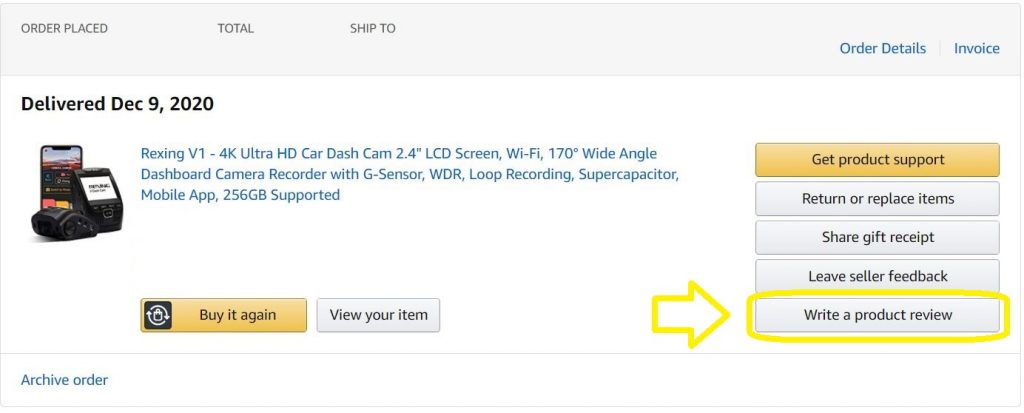Click the yellow arrow pointing to review button
Viewport: 1024px width, 413px height.
(x=692, y=314)
